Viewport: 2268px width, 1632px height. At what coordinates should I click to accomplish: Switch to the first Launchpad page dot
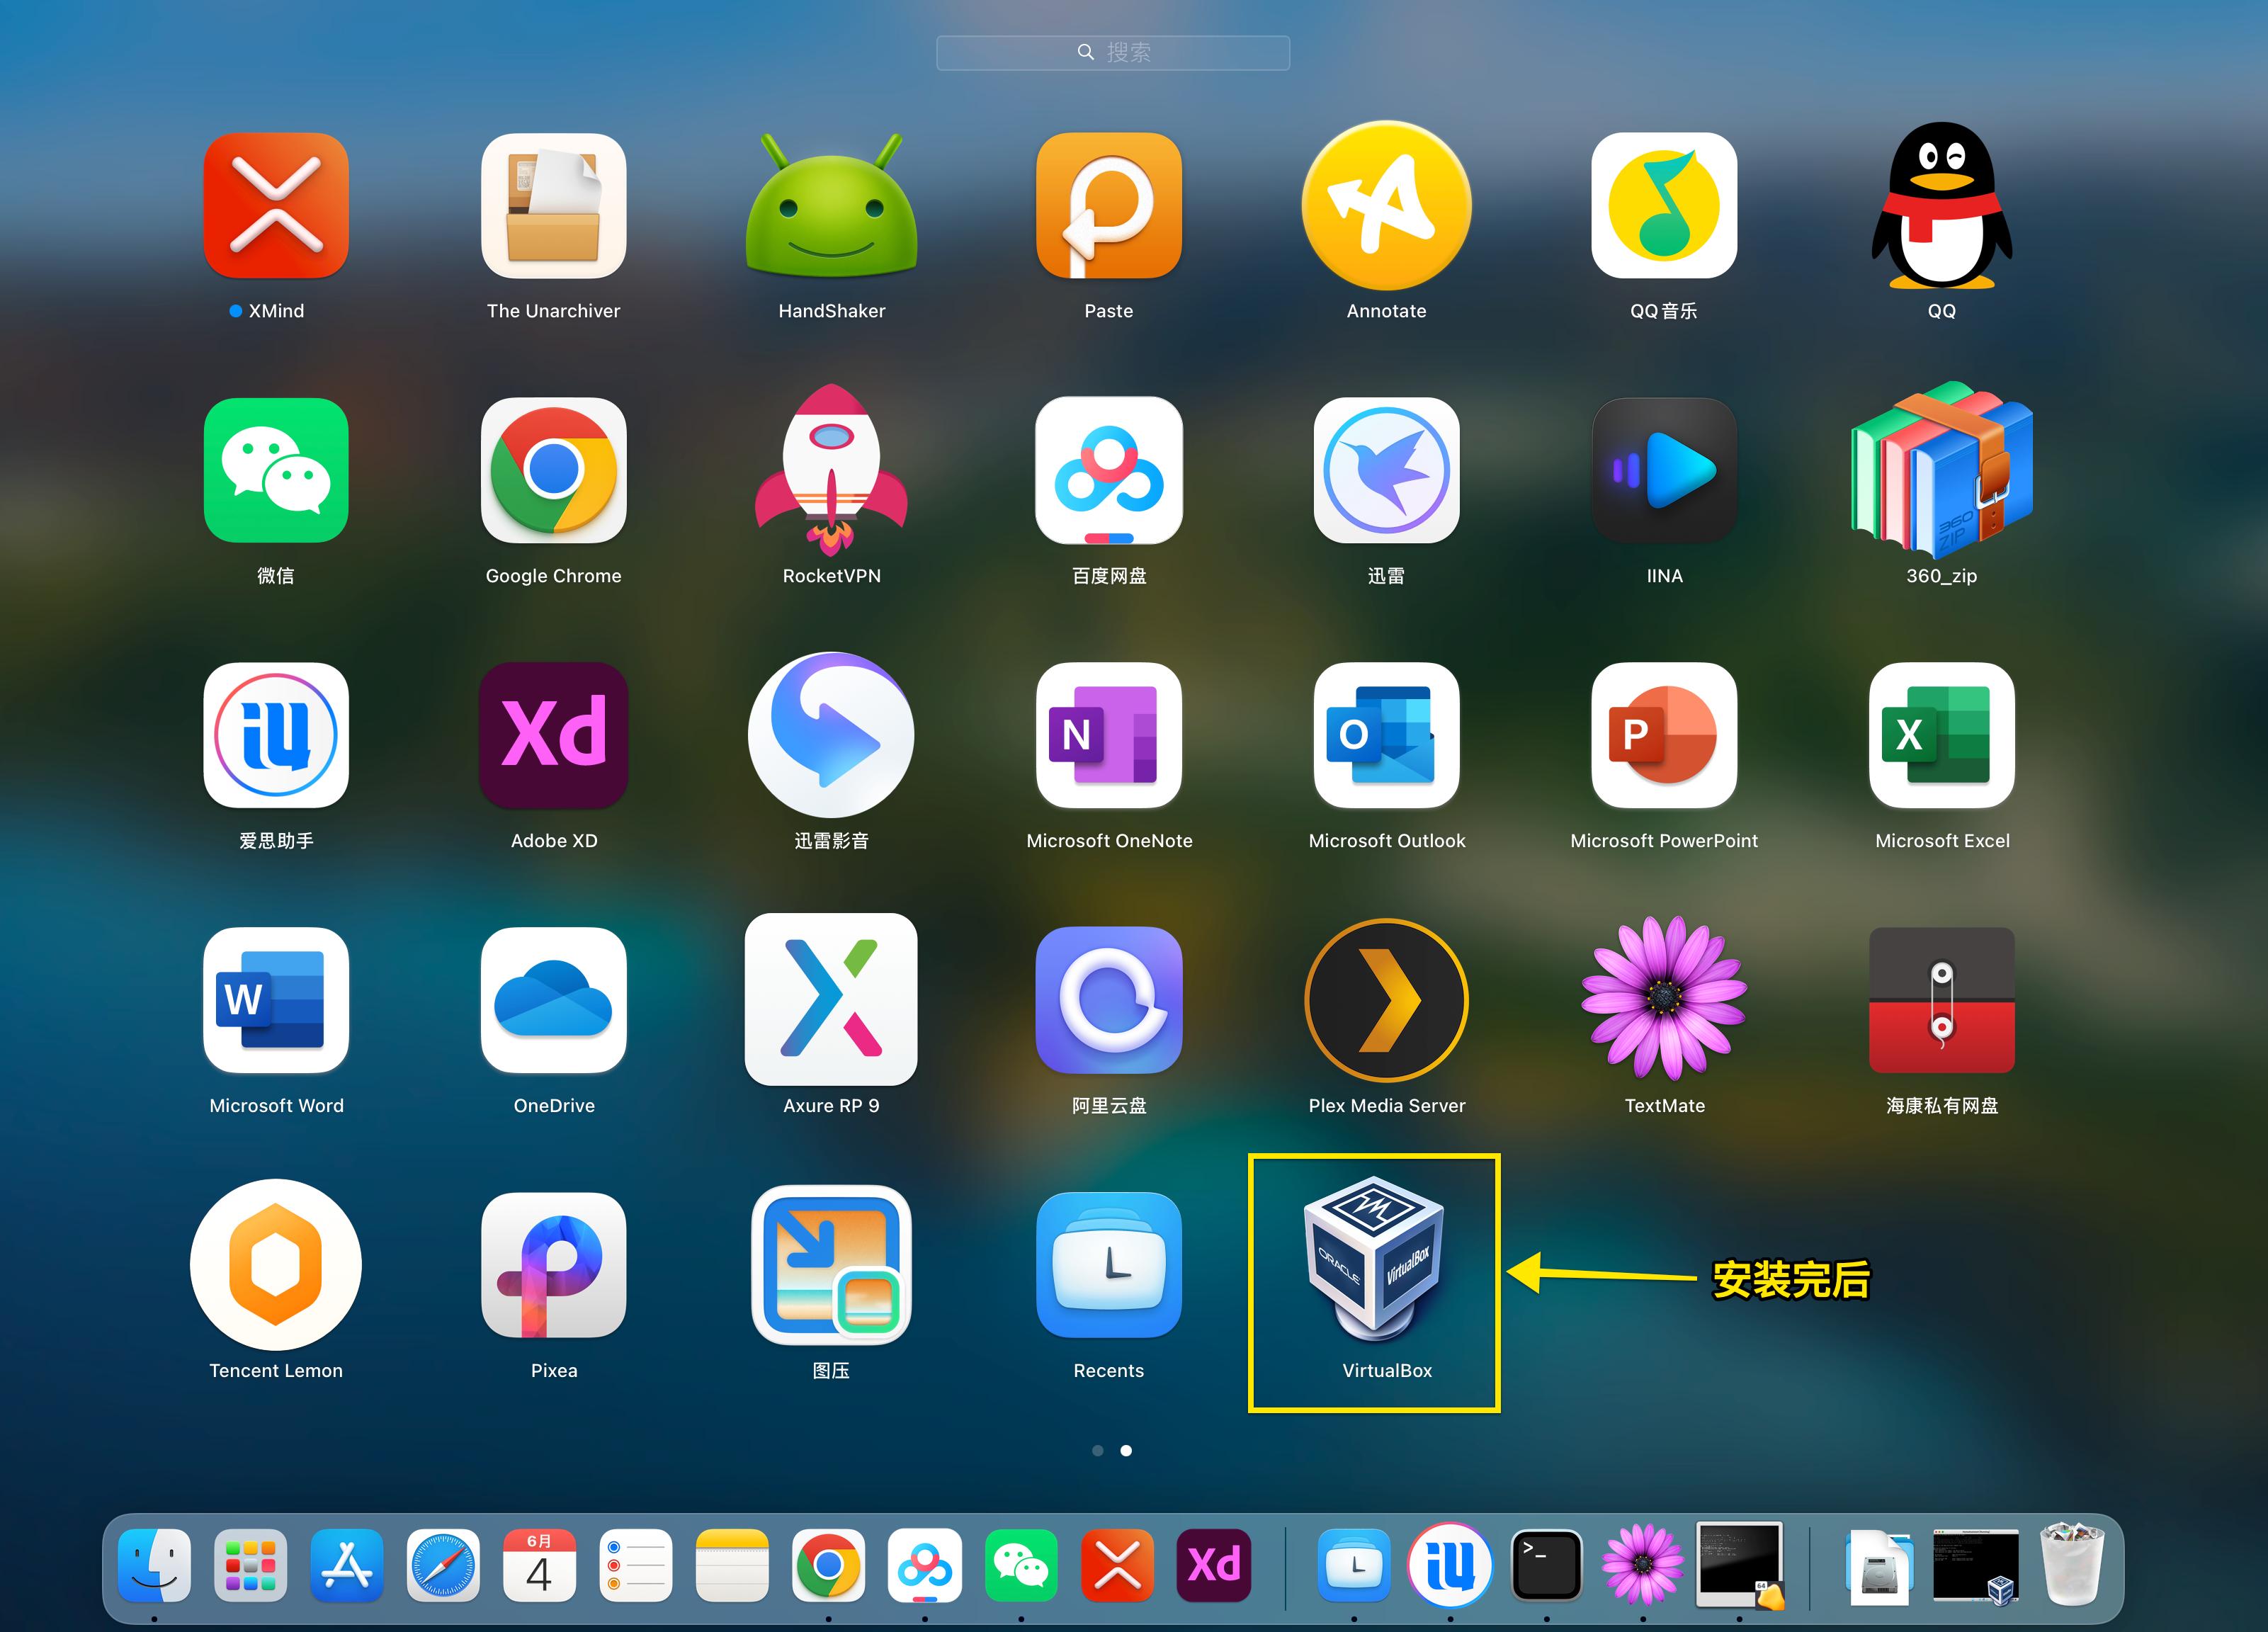1098,1450
